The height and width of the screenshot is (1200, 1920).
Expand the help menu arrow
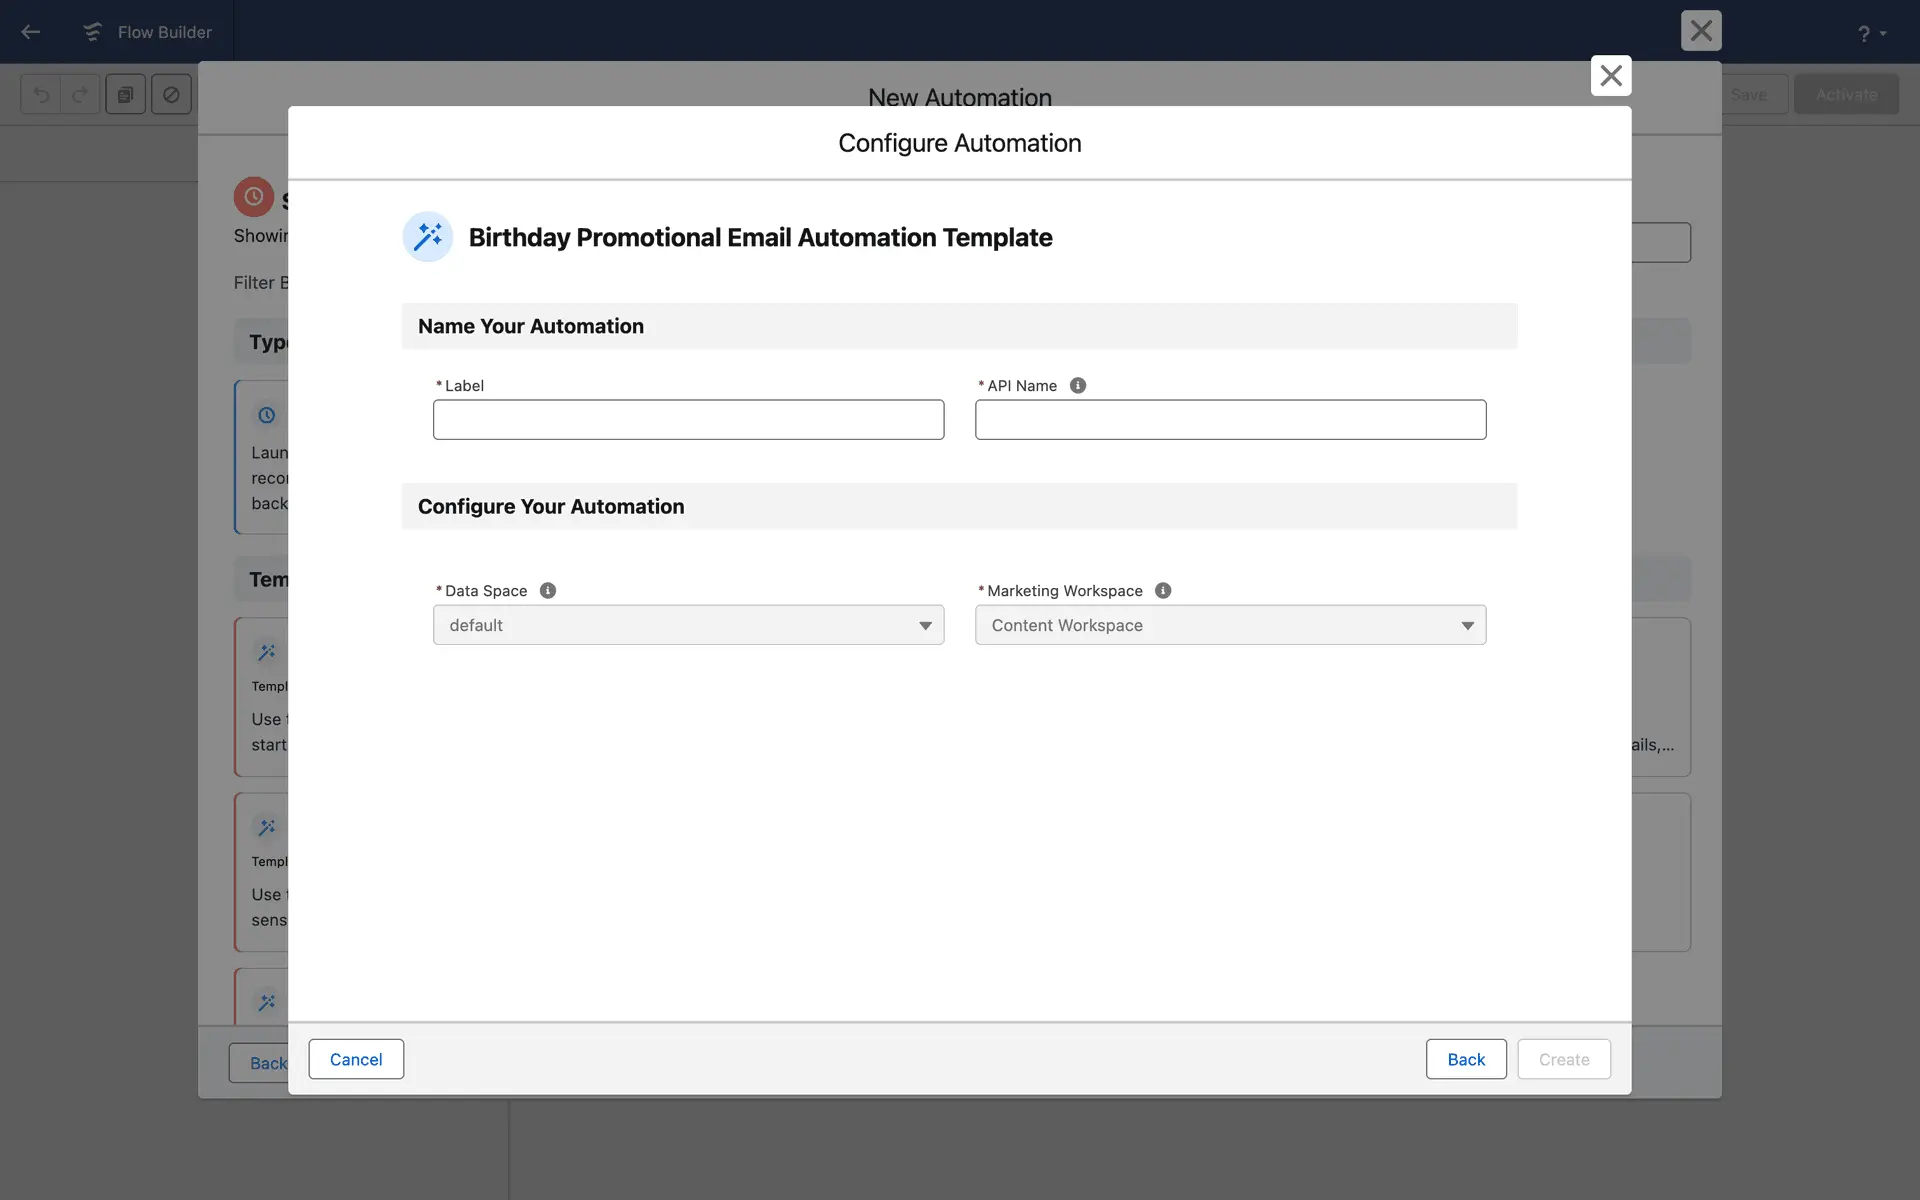[x=1883, y=34]
